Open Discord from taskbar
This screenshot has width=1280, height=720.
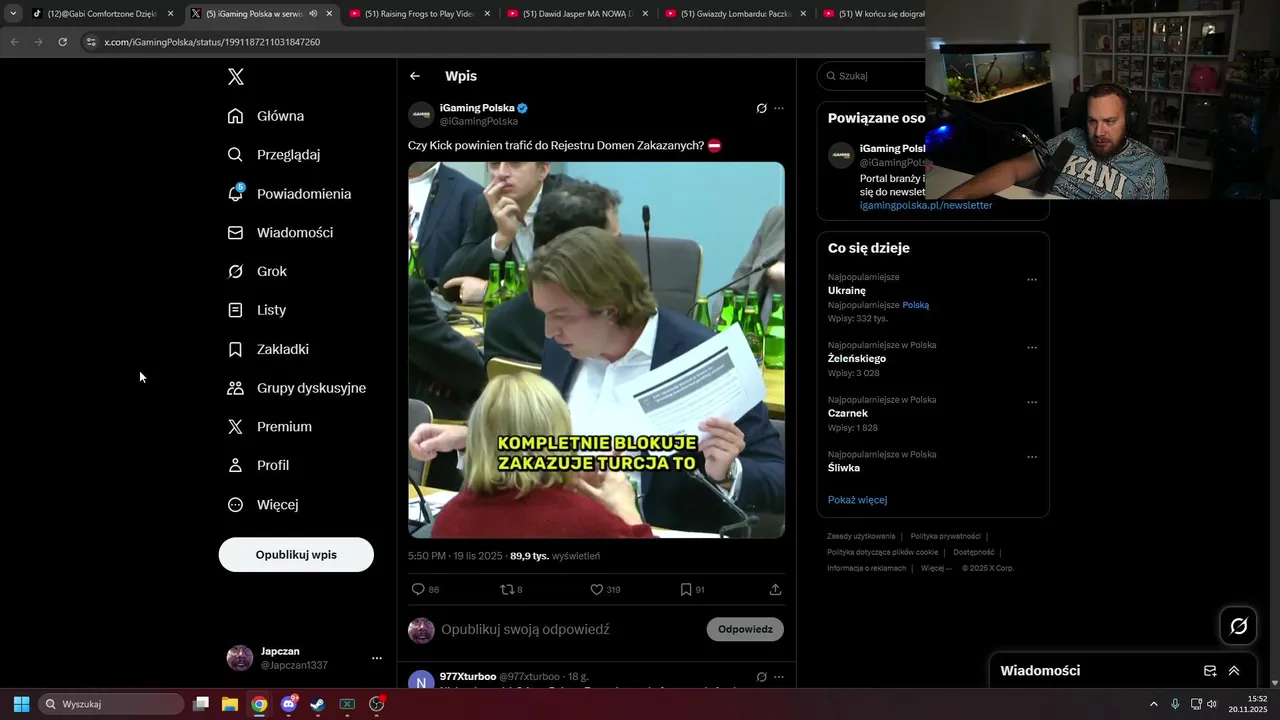point(289,704)
